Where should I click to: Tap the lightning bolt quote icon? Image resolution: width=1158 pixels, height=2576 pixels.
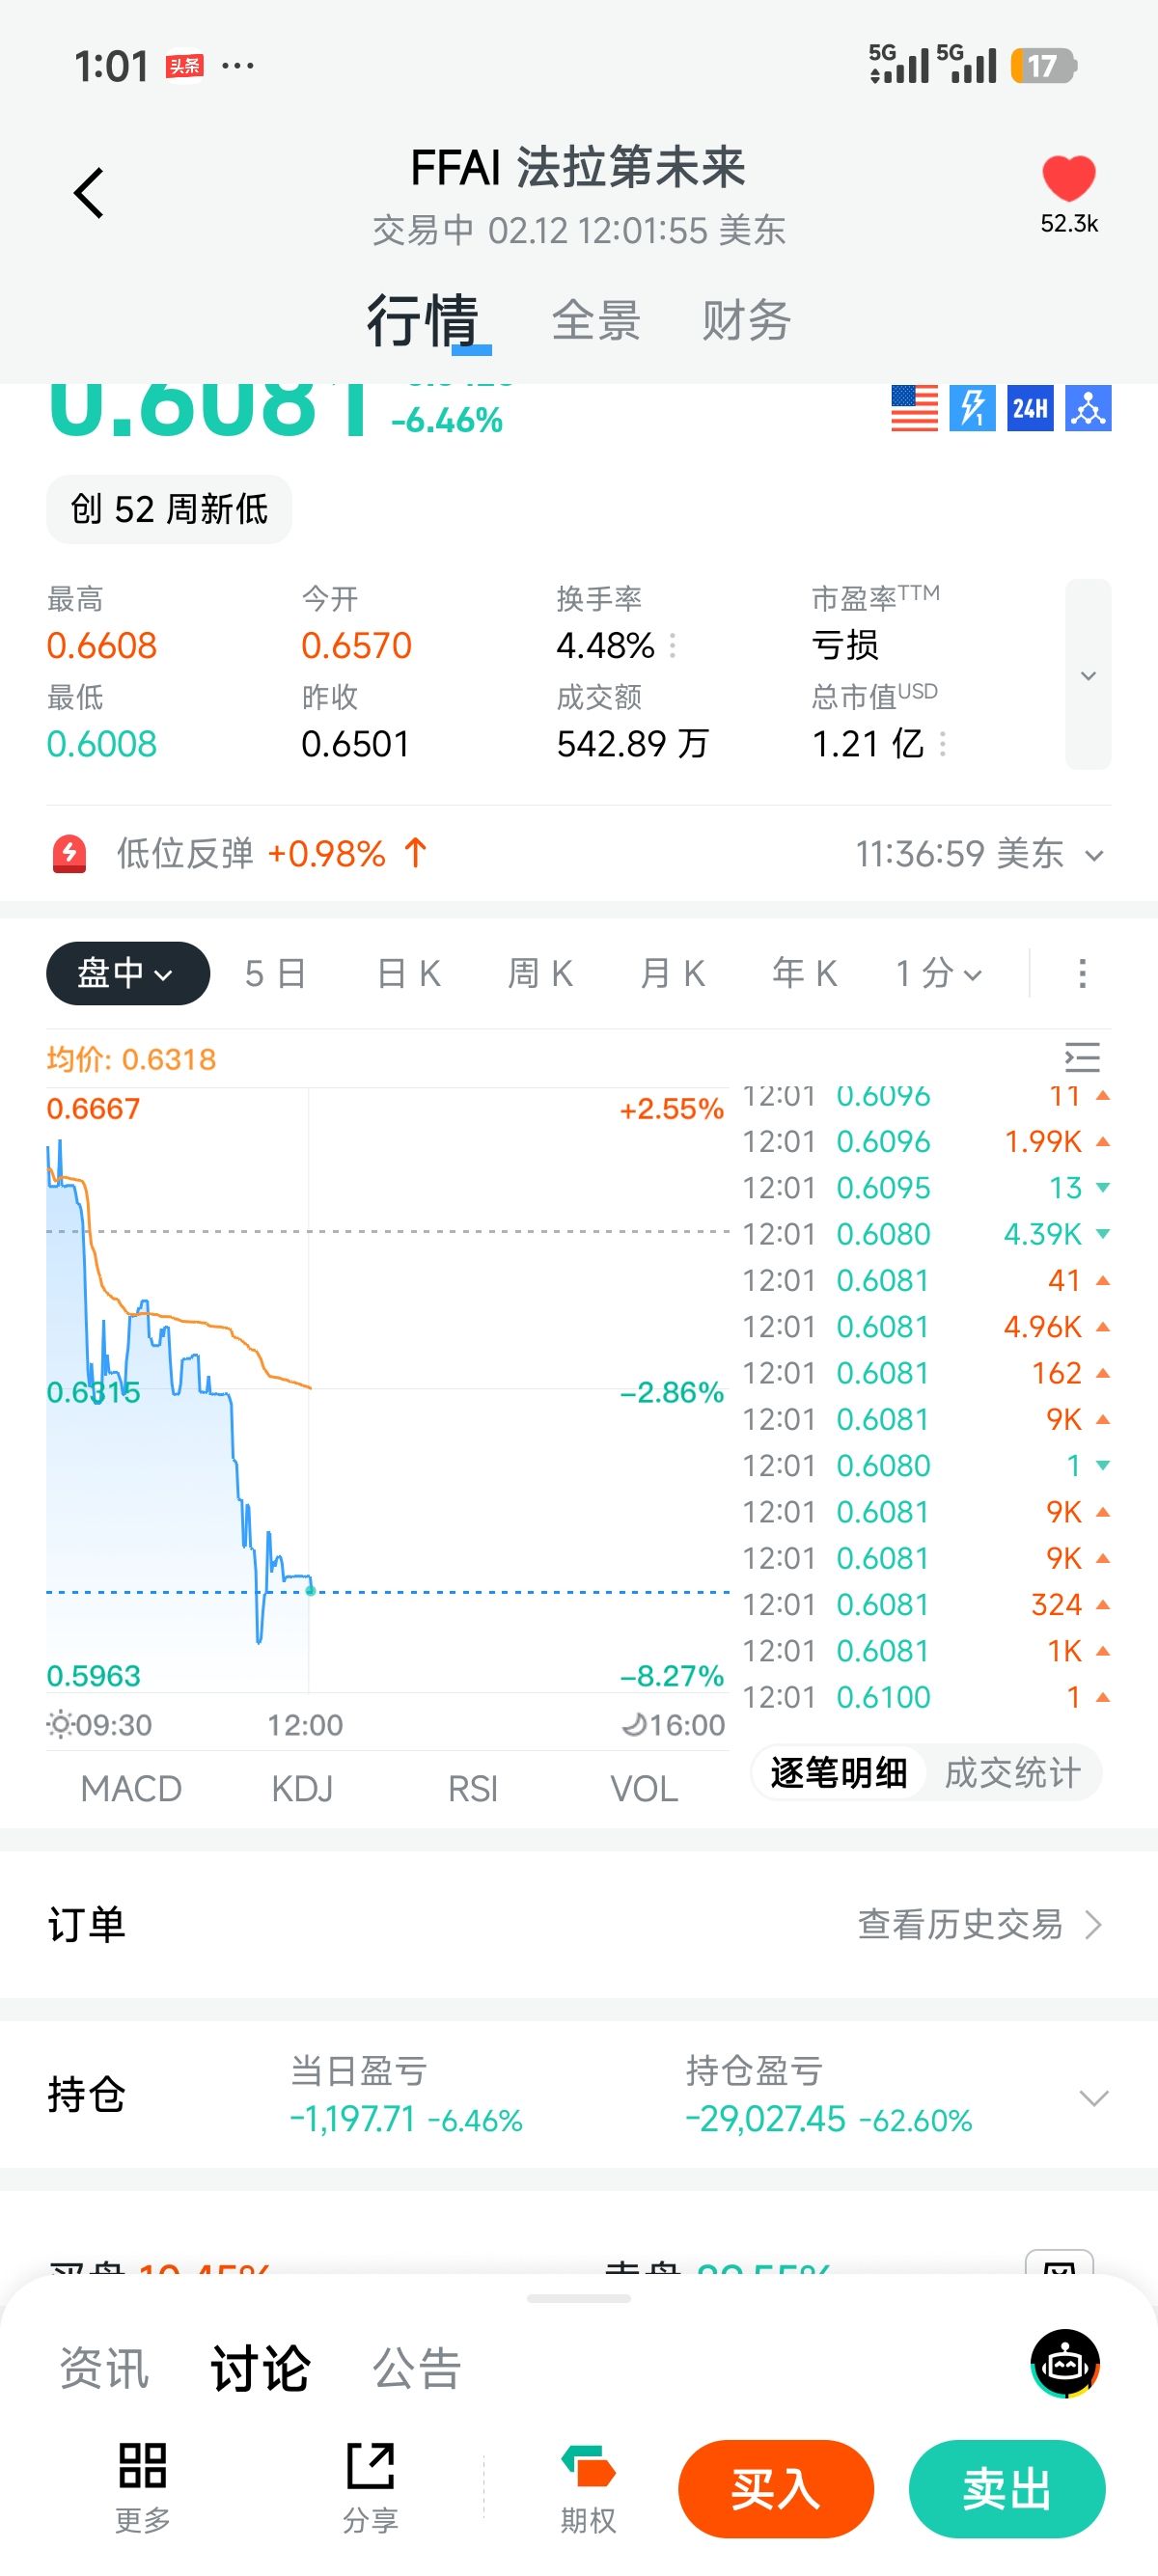972,408
